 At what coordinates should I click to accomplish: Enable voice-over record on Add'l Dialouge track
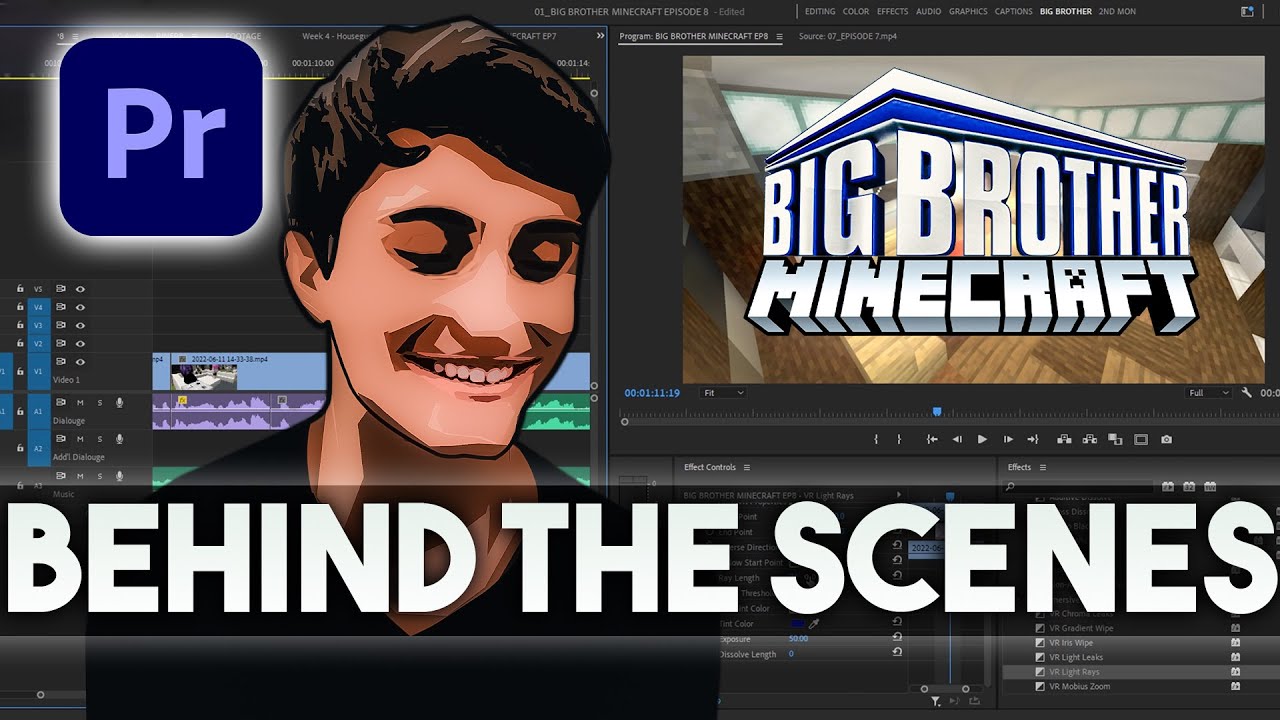coord(119,439)
